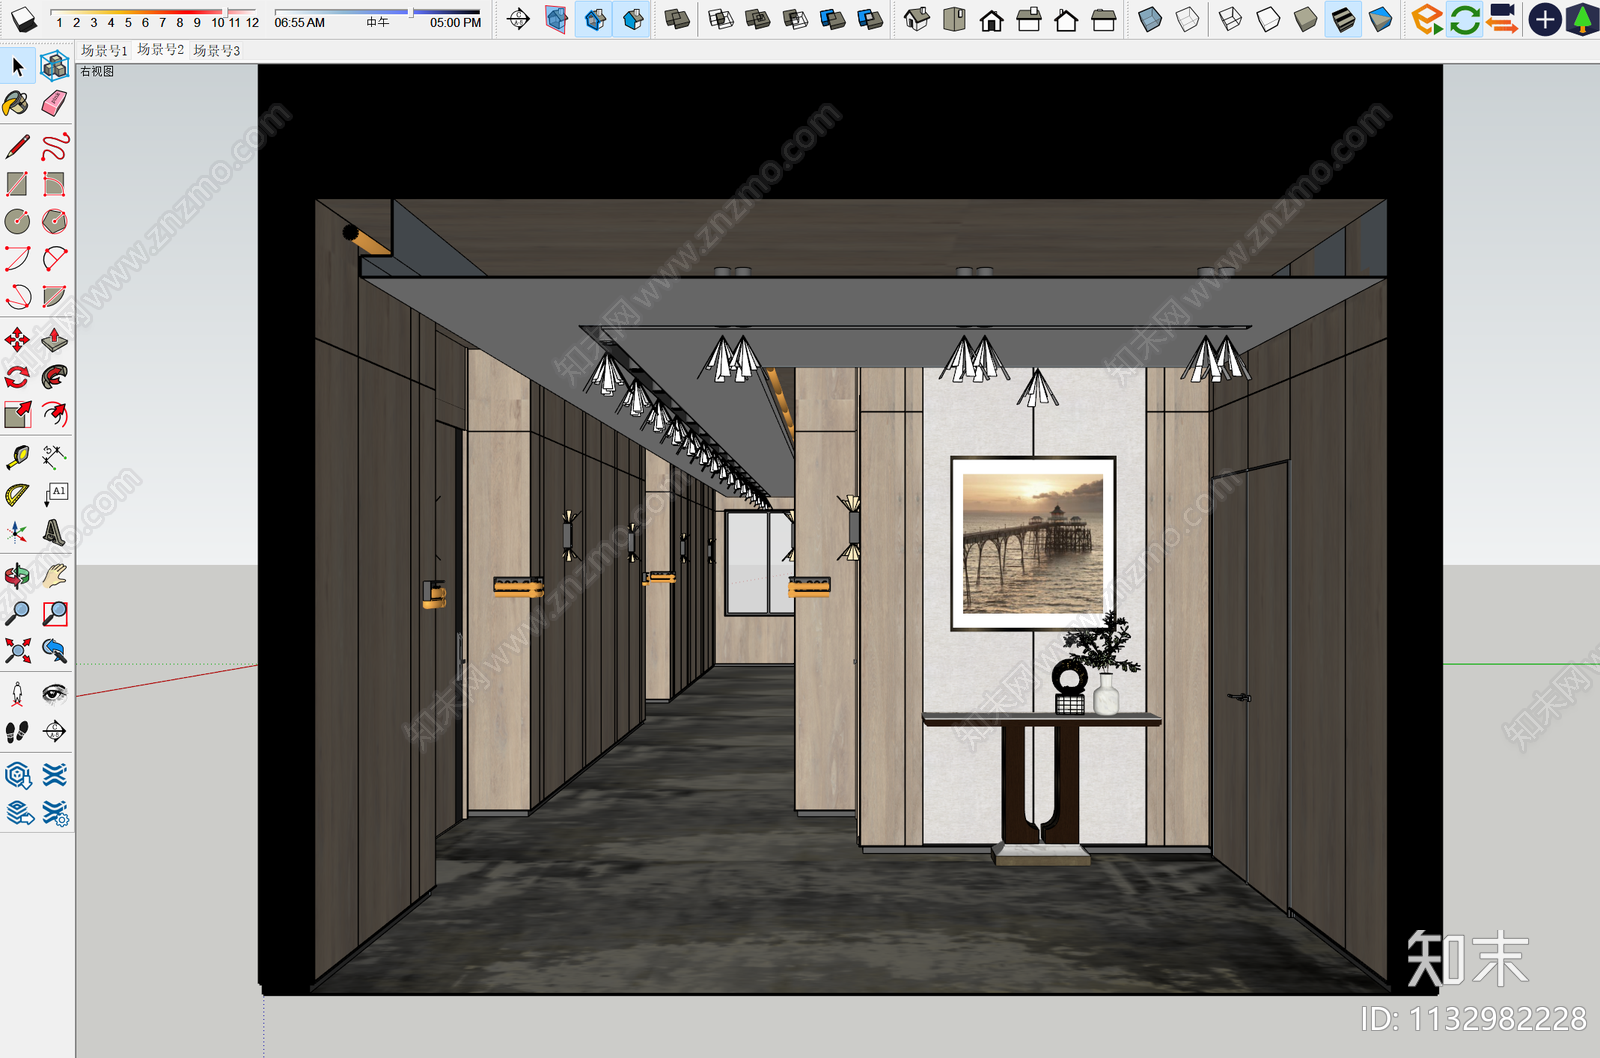Toggle Display Section Fill
Image resolution: width=1600 pixels, height=1058 pixels.
click(633, 19)
